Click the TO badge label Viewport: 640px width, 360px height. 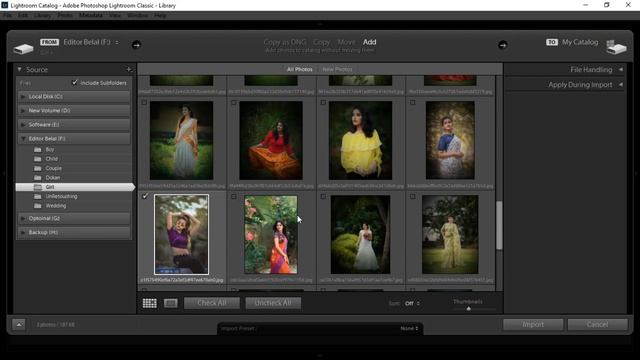pos(551,42)
